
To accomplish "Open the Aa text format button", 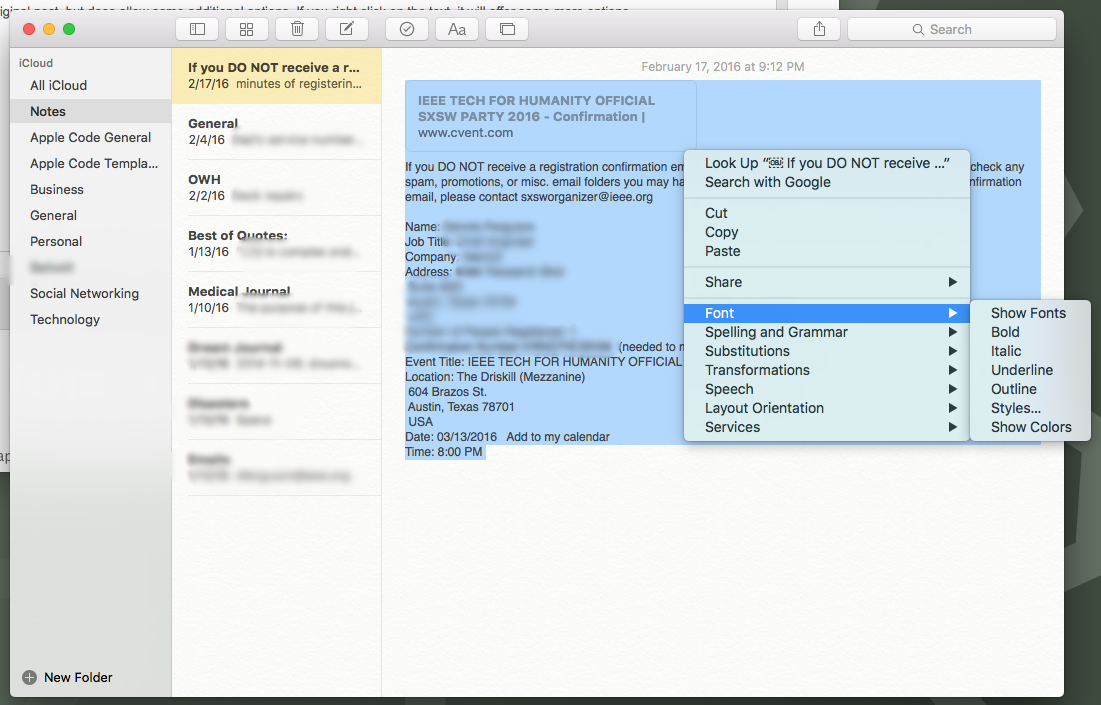I will (x=457, y=29).
